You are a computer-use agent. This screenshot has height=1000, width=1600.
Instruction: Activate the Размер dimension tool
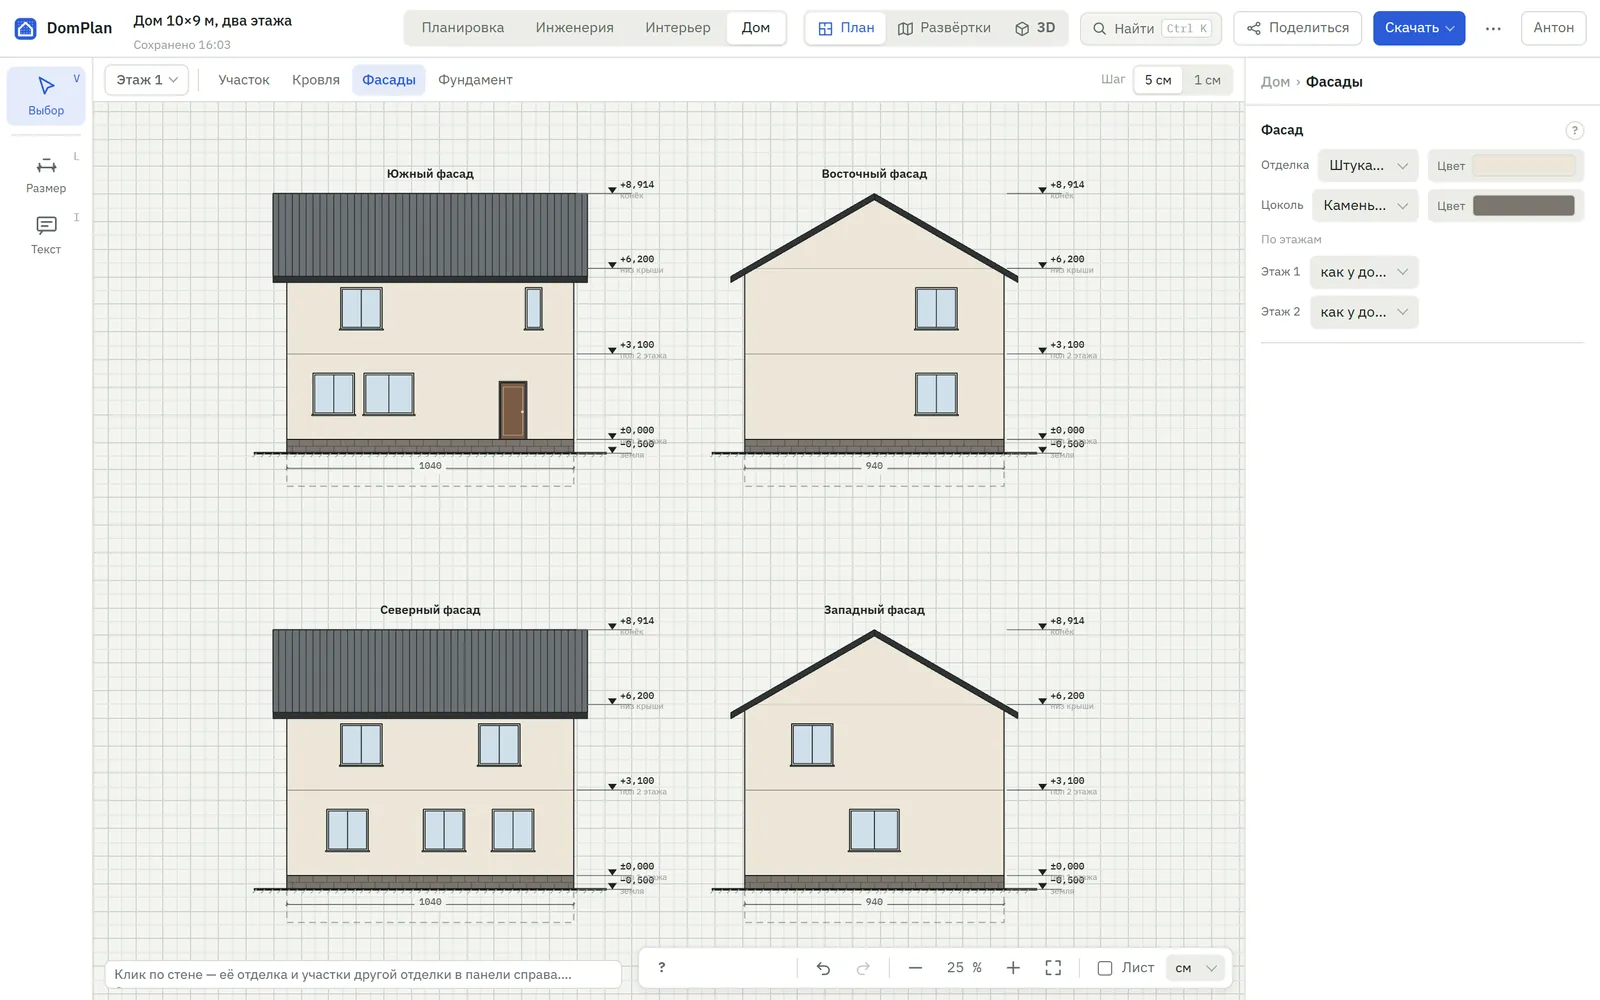pyautogui.click(x=46, y=174)
